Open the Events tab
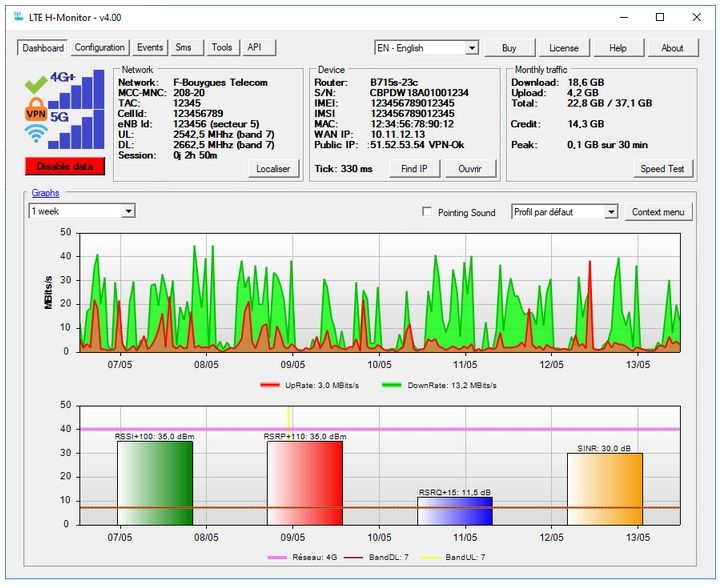The image size is (725, 587). pyautogui.click(x=150, y=48)
